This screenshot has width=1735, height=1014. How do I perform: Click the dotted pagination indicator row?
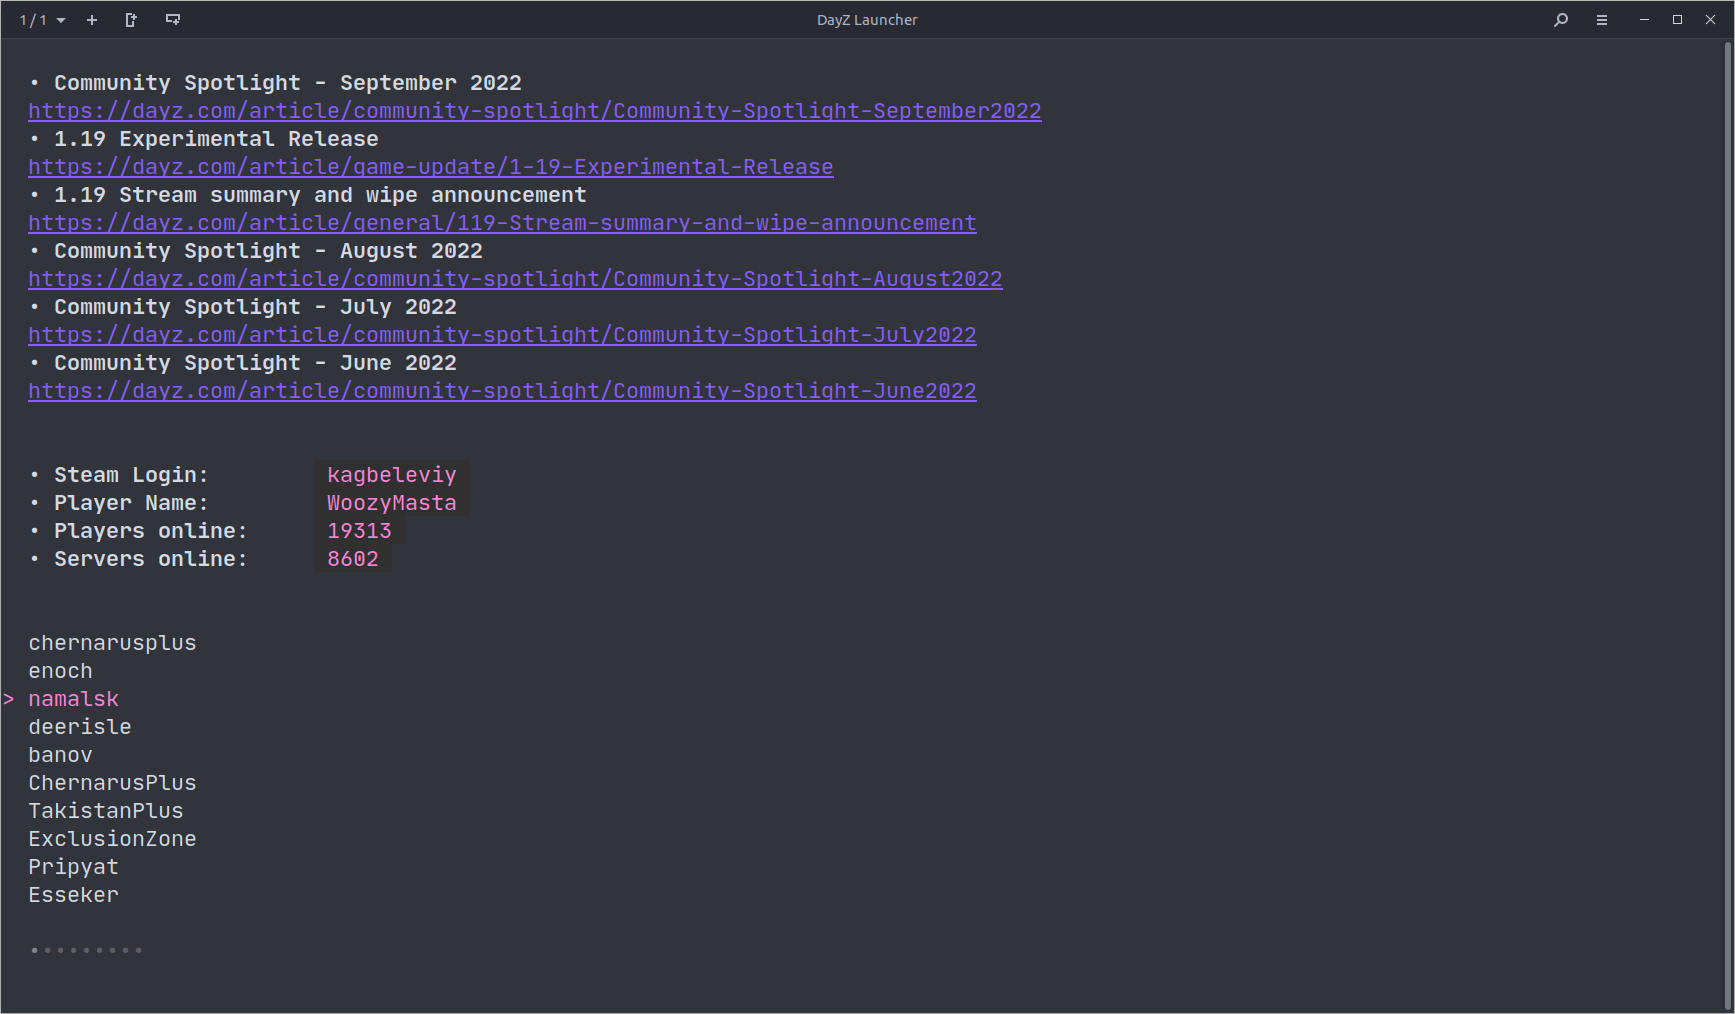[86, 950]
